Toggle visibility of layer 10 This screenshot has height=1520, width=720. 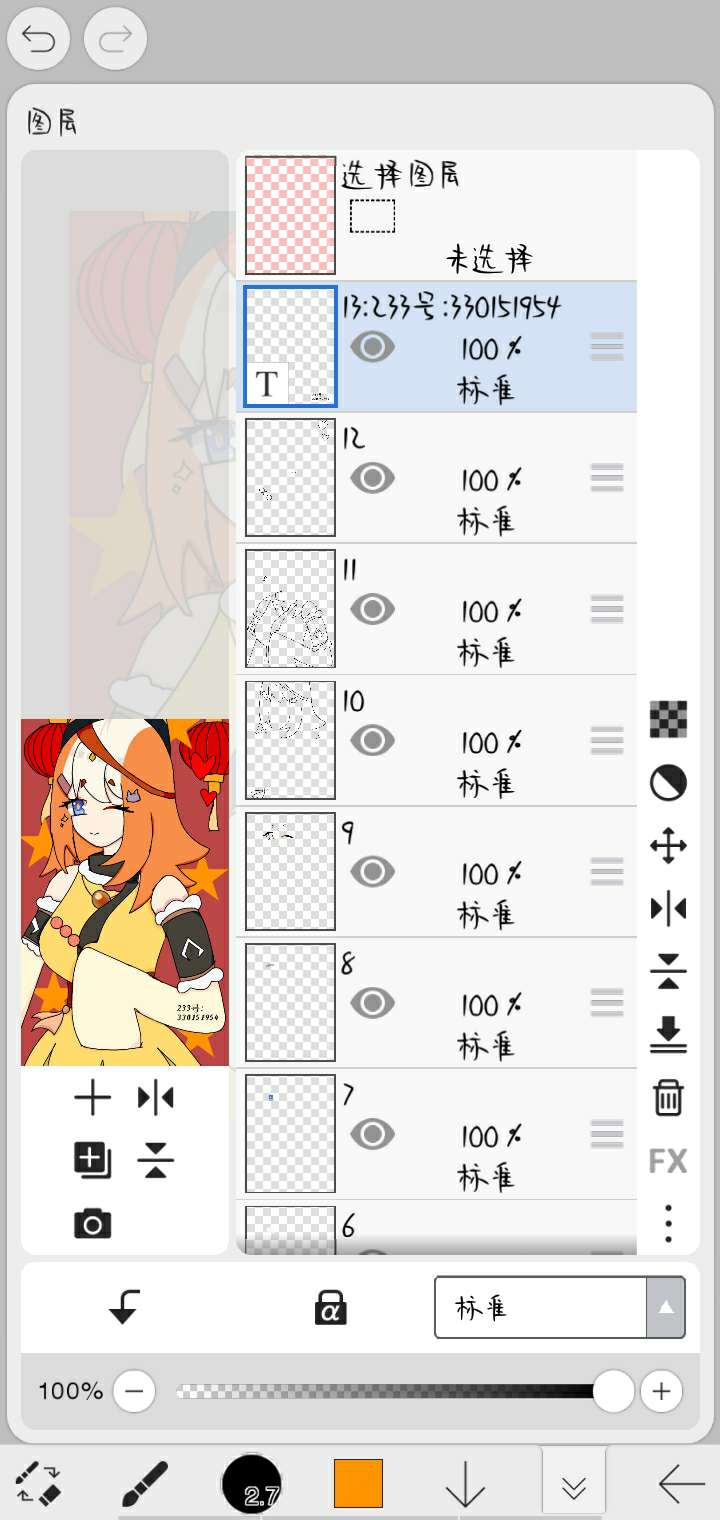372,741
